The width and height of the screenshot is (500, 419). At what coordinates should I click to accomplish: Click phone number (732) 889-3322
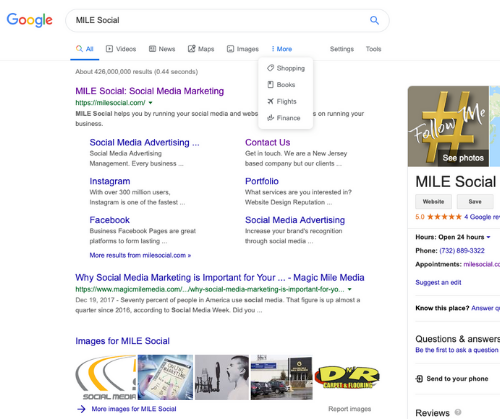click(462, 251)
